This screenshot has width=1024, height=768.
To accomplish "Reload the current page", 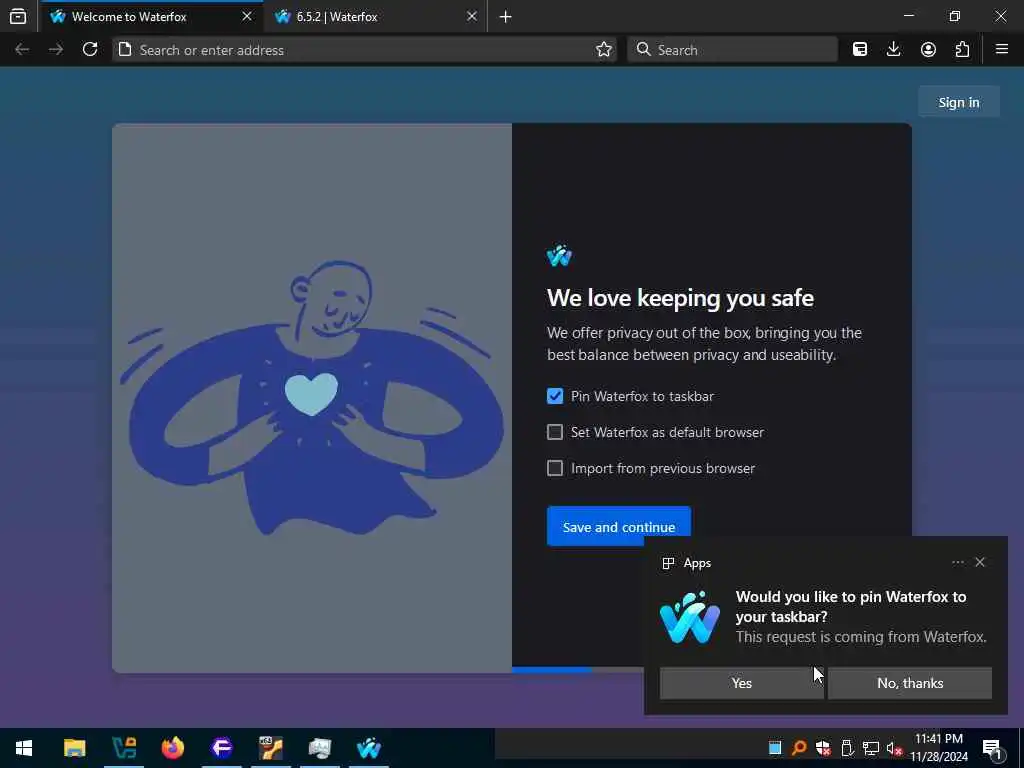I will coord(90,50).
